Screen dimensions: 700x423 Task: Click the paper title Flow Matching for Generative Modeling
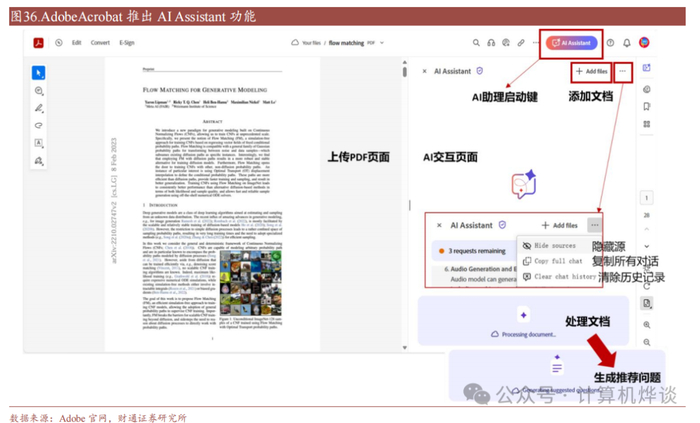click(205, 90)
